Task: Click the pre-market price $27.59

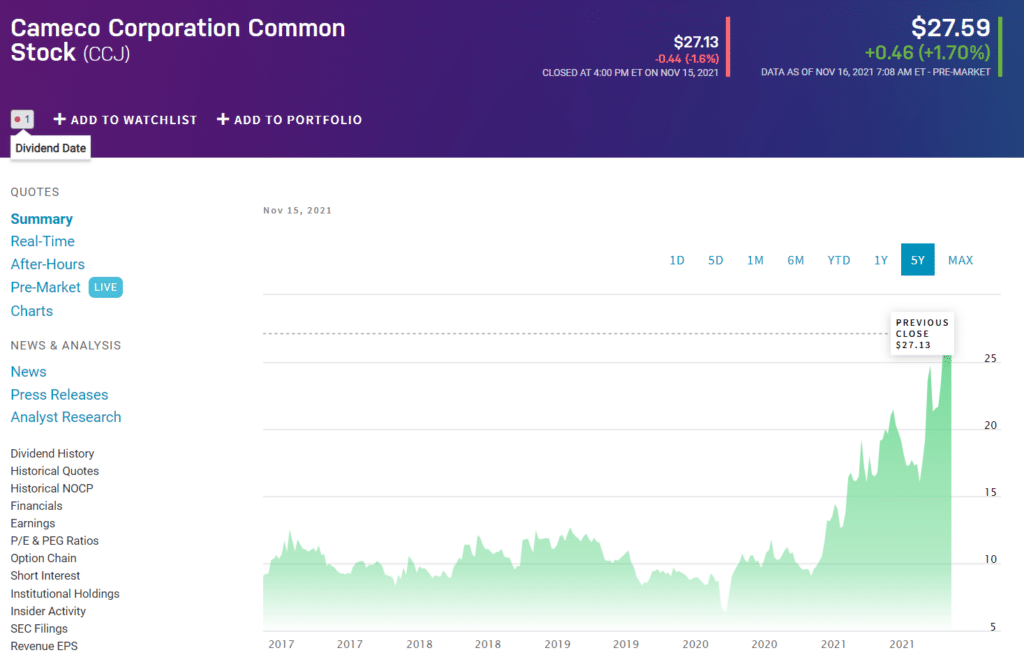Action: [950, 27]
